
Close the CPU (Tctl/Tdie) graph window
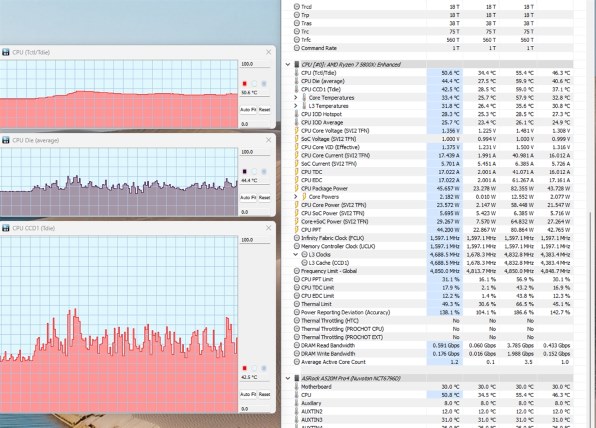point(269,52)
